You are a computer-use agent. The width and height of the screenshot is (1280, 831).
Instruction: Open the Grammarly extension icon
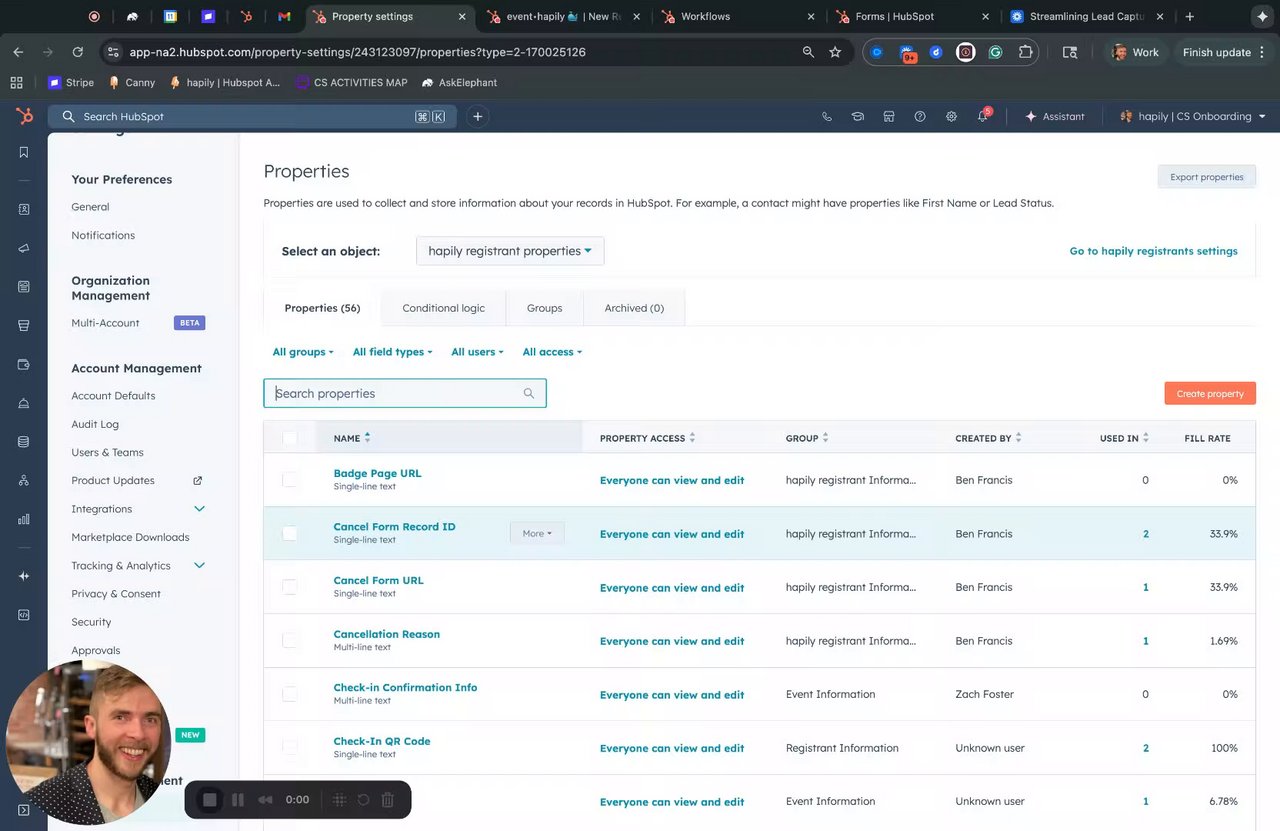click(x=996, y=52)
